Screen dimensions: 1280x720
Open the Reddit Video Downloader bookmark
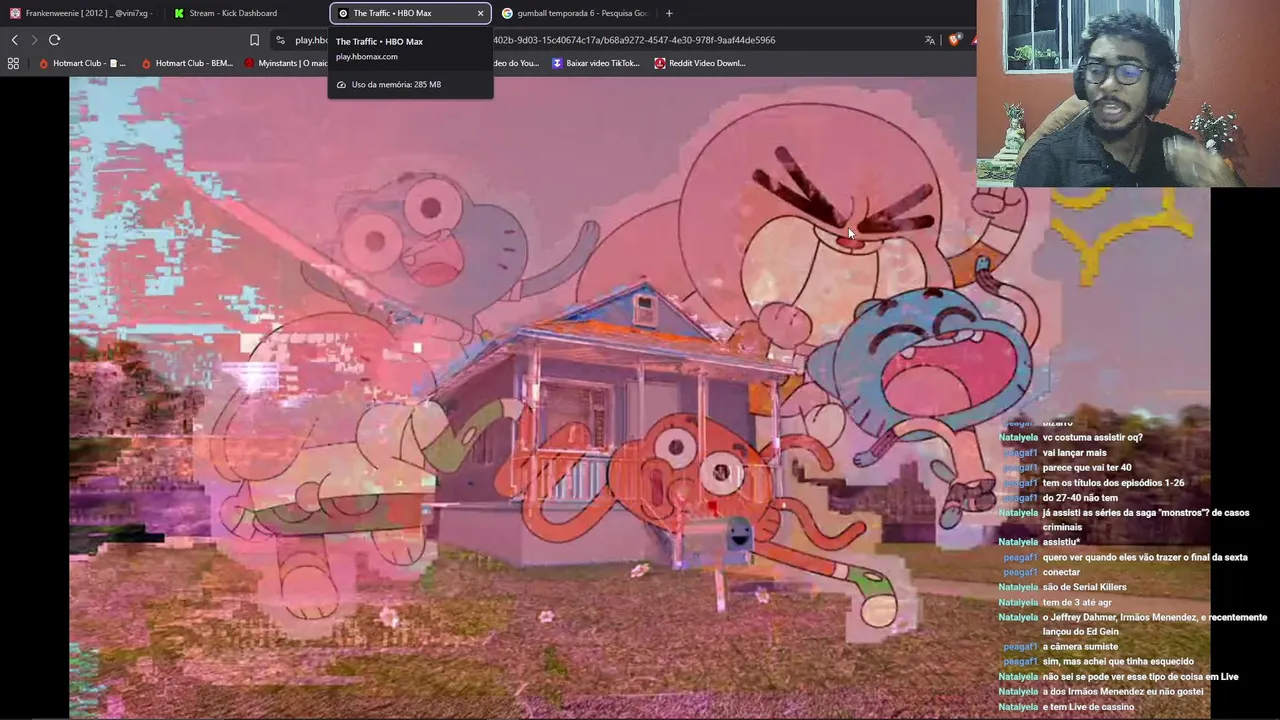[x=700, y=63]
